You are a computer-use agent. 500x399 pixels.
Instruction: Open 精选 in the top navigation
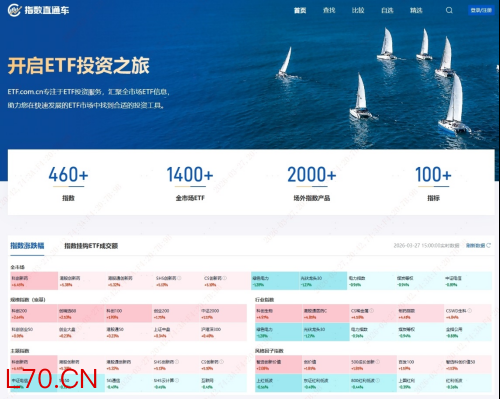pos(416,10)
